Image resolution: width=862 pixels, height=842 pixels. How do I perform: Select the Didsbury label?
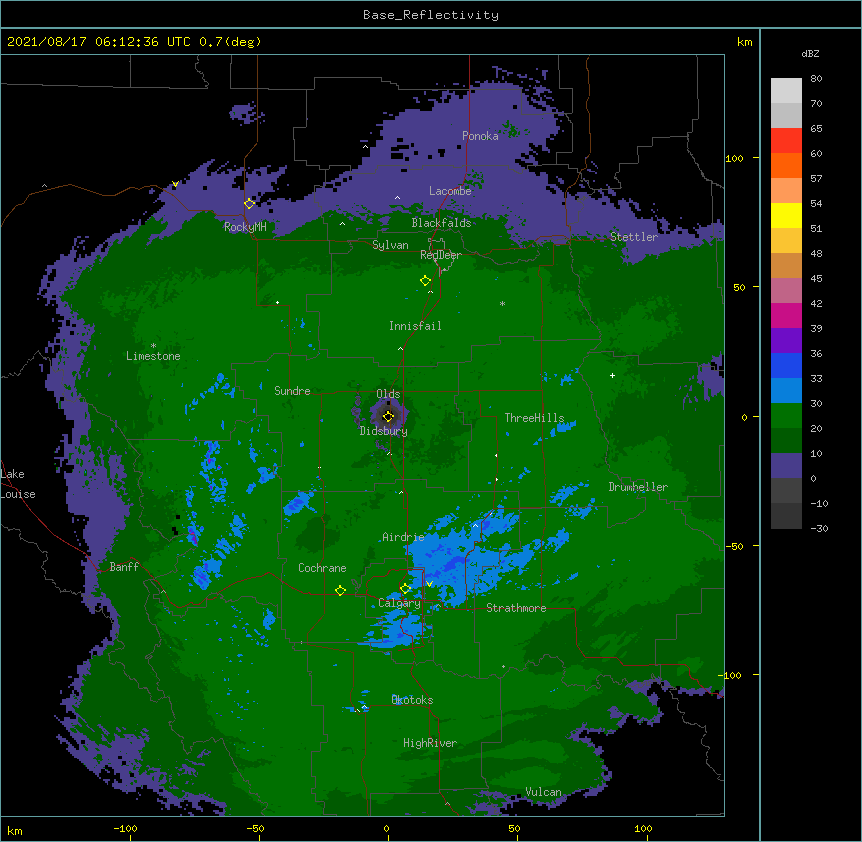pyautogui.click(x=384, y=431)
